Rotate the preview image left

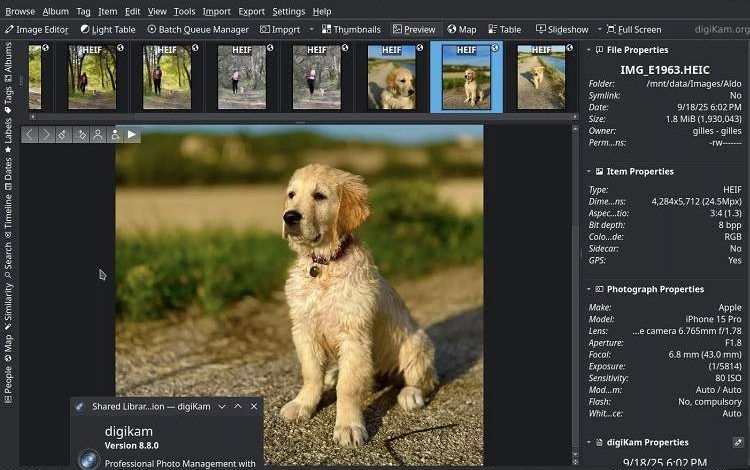pos(63,134)
